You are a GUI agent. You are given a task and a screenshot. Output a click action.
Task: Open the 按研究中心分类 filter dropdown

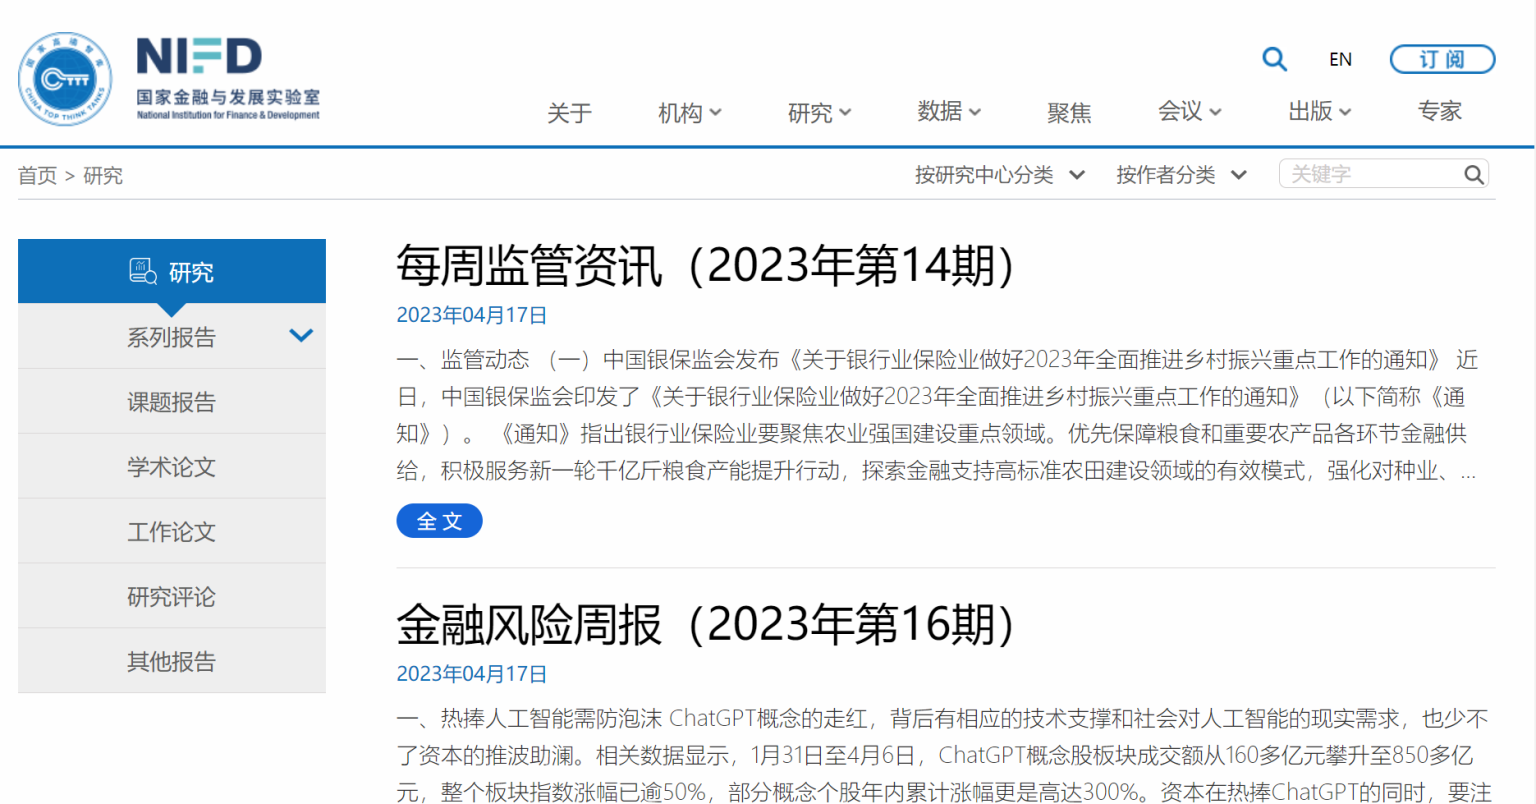pyautogui.click(x=998, y=174)
